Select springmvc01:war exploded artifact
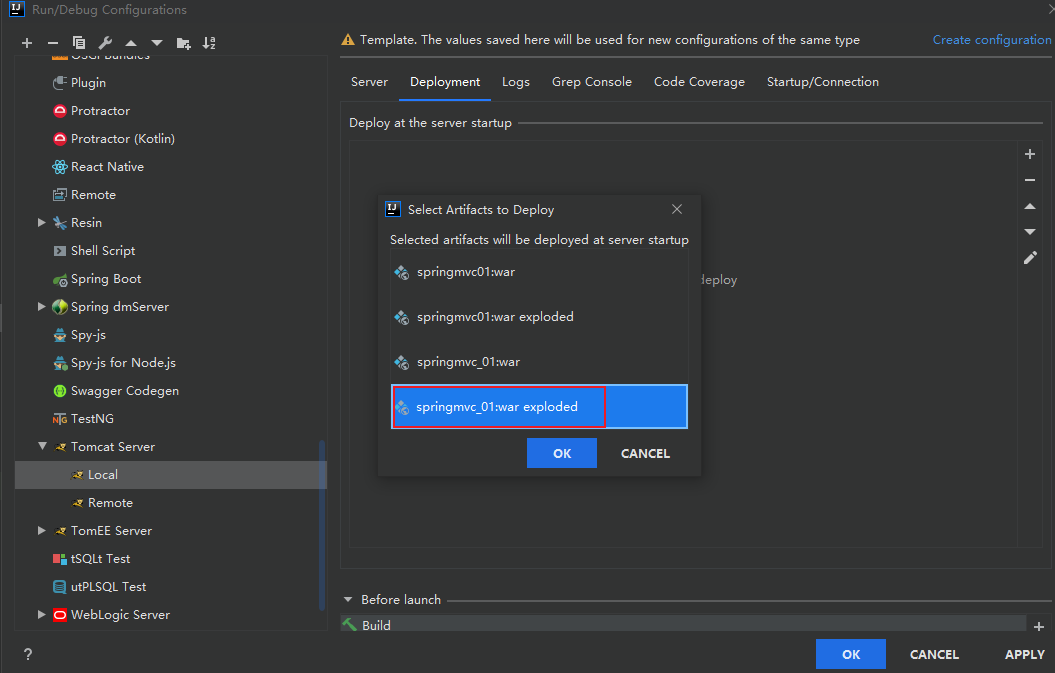Viewport: 1055px width, 673px height. click(540, 317)
